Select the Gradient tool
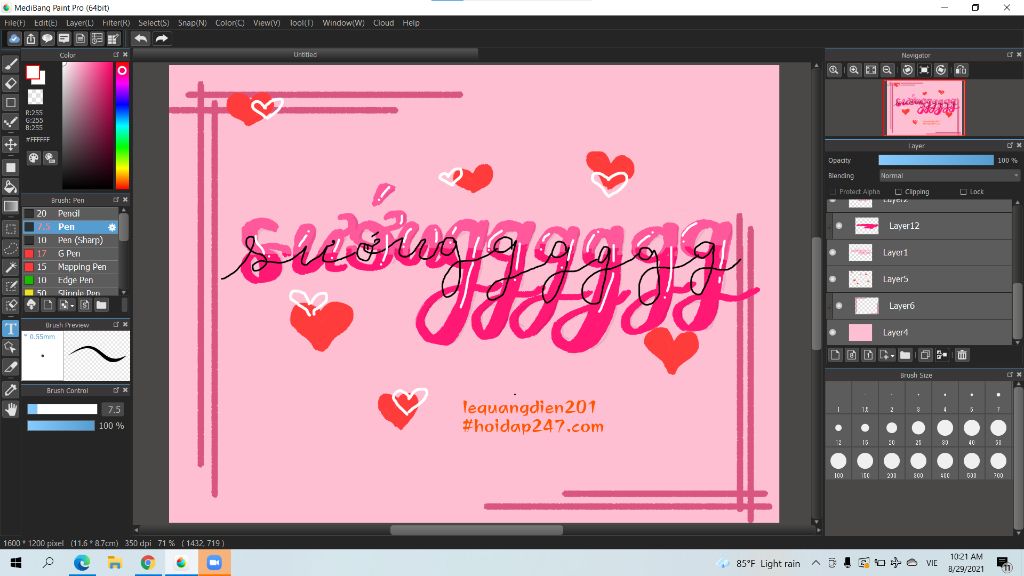Viewport: 1024px width, 576px height. click(10, 206)
